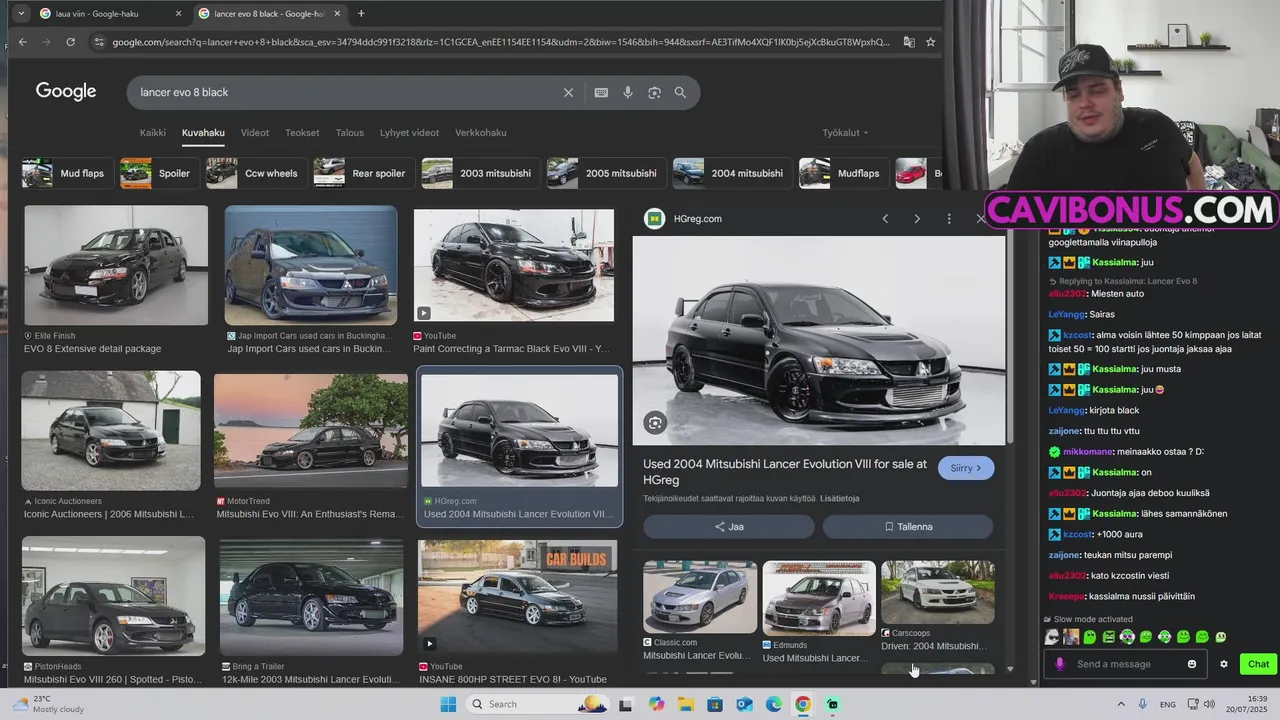Image resolution: width=1280 pixels, height=720 pixels.
Task: Open Windows Start menu
Action: click(x=449, y=704)
